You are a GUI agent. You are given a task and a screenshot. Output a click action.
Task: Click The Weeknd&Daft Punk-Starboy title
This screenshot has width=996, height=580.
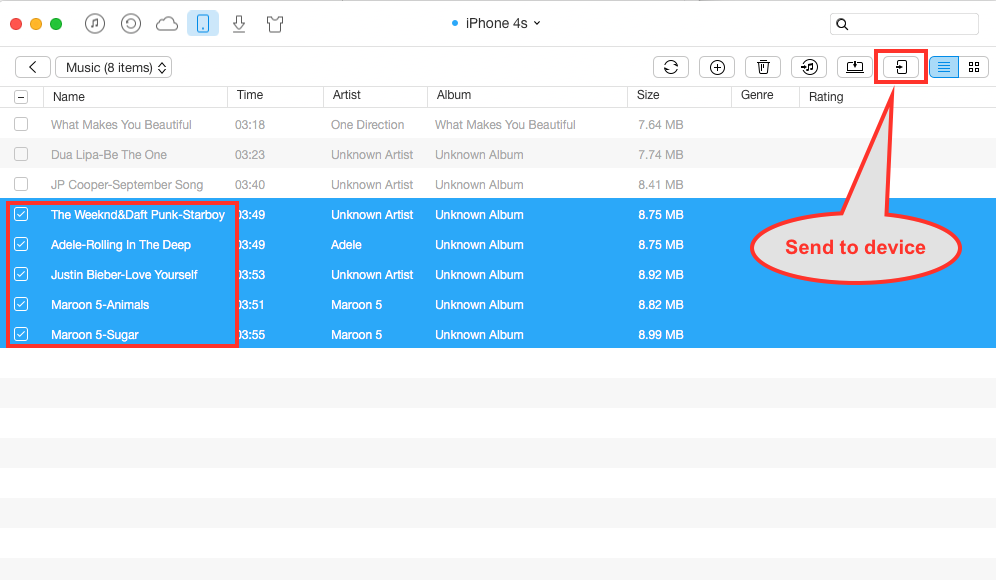(x=138, y=215)
